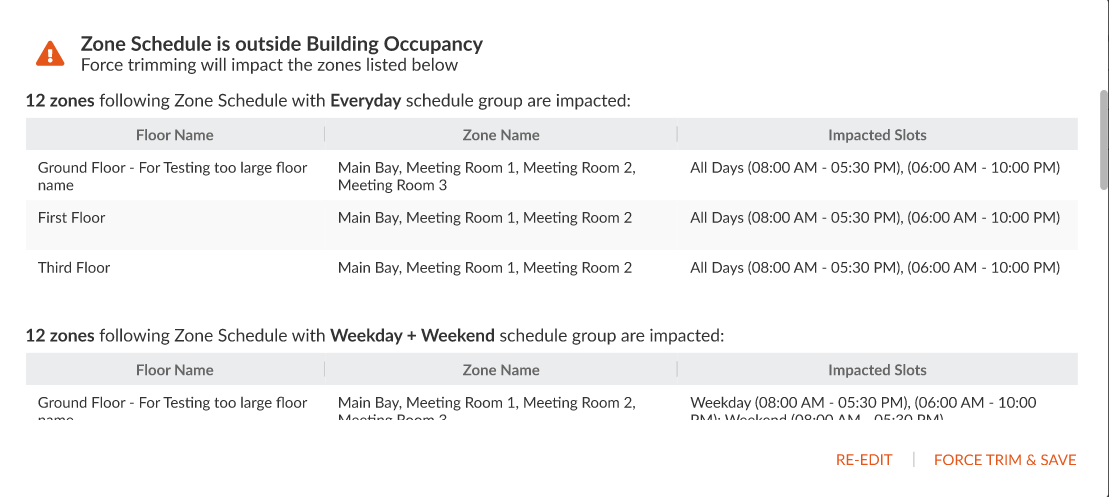
Task: Click Ground Floor zone names in the Everyday table
Action: point(487,176)
